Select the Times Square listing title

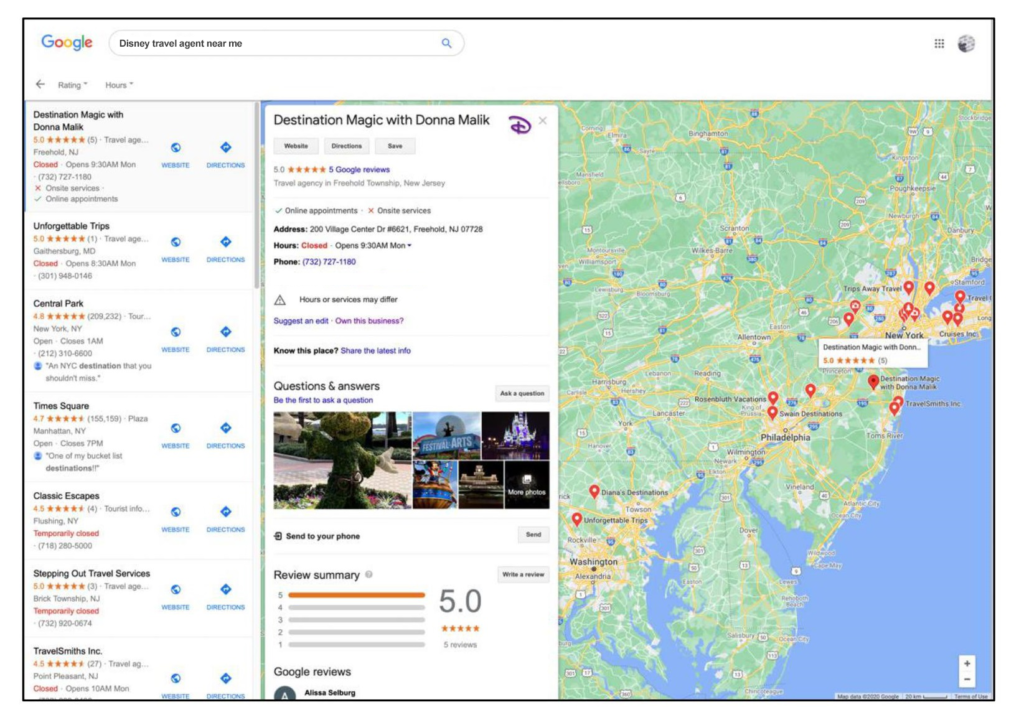pyautogui.click(x=61, y=406)
